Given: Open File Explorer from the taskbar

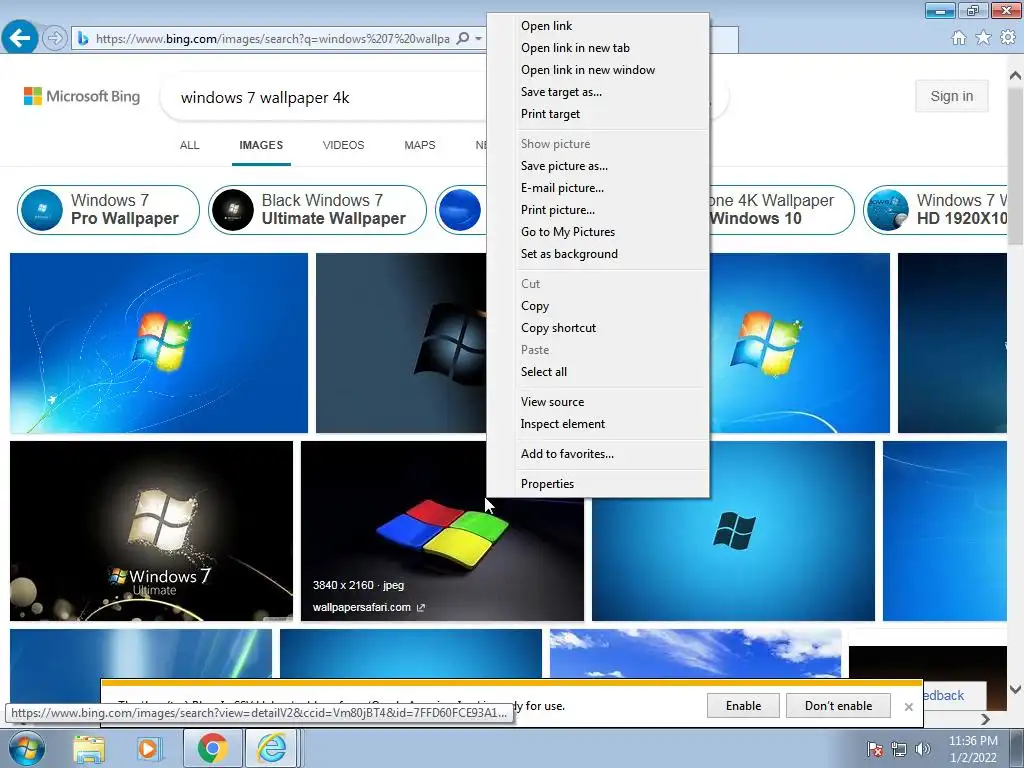Looking at the screenshot, I should click(89, 749).
